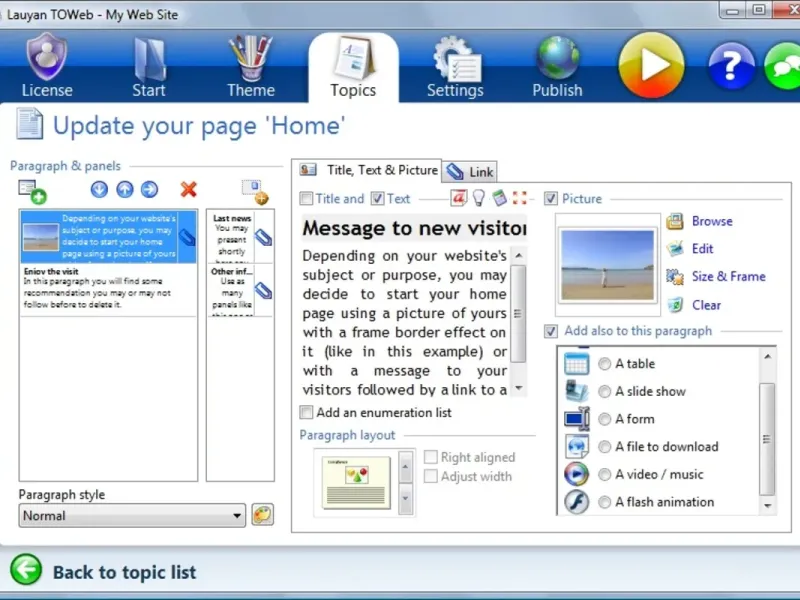
Task: Select A file to download radio button
Action: (x=605, y=447)
